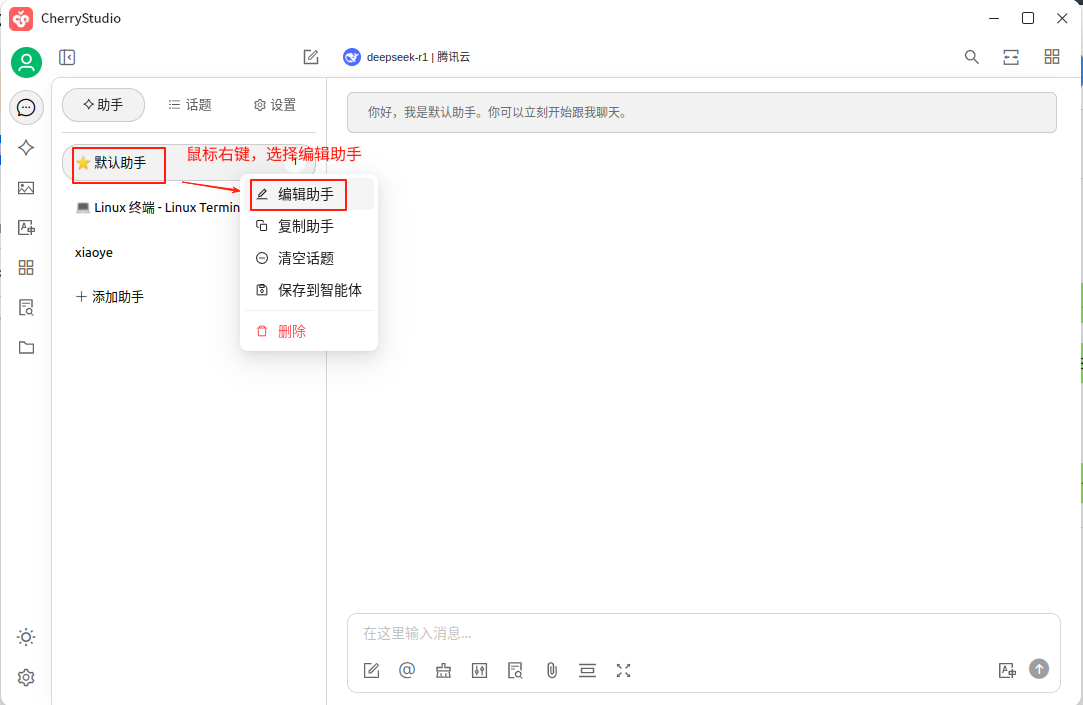Open the mini apps grid in the sidebar

(x=26, y=267)
